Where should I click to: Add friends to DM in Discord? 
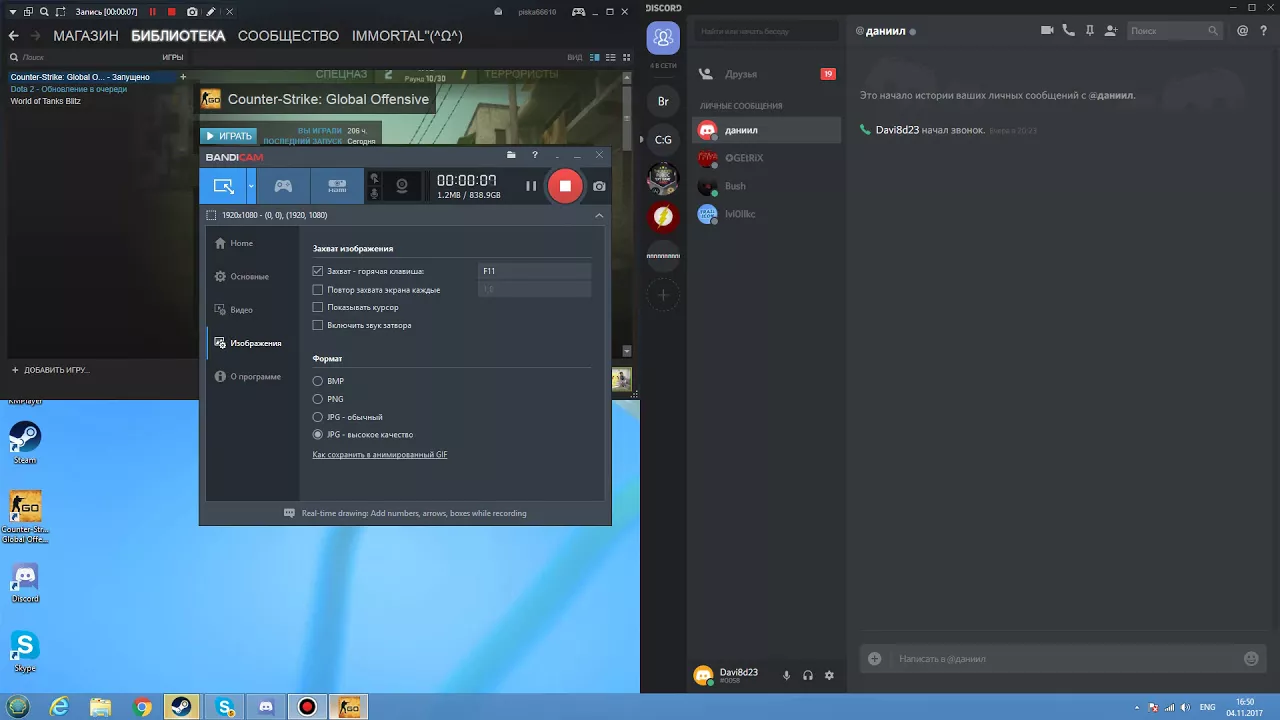click(1111, 31)
